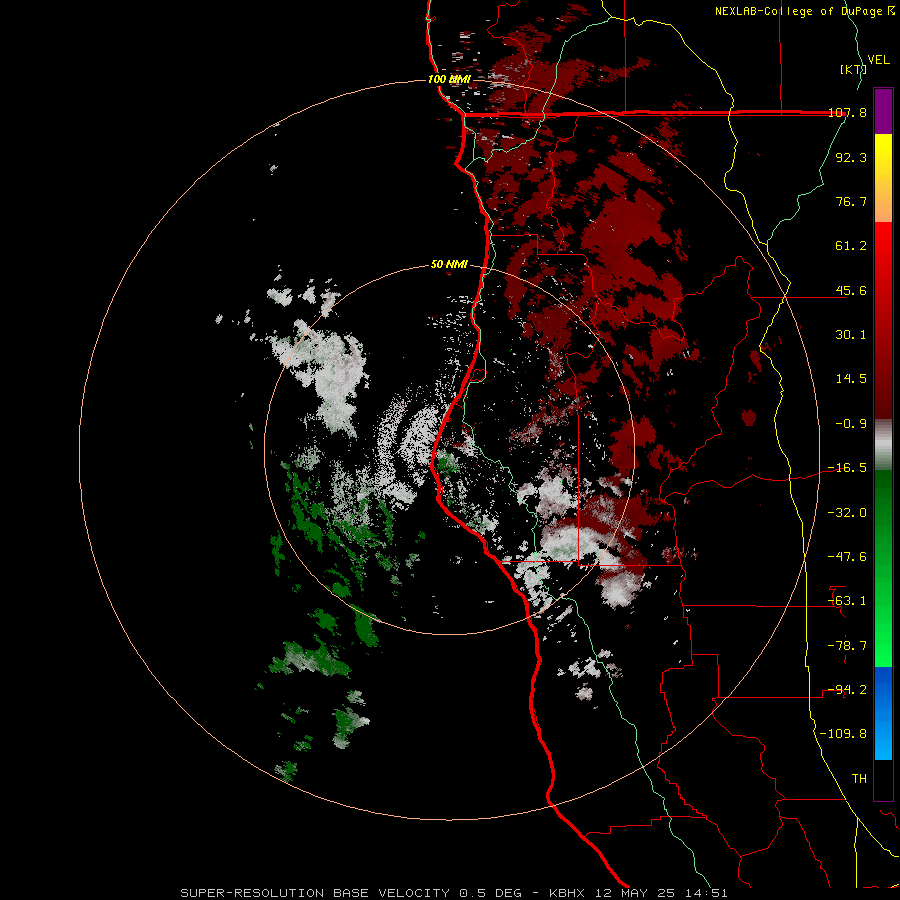Select the 61.2 legend value
The height and width of the screenshot is (900, 900).
click(x=851, y=246)
